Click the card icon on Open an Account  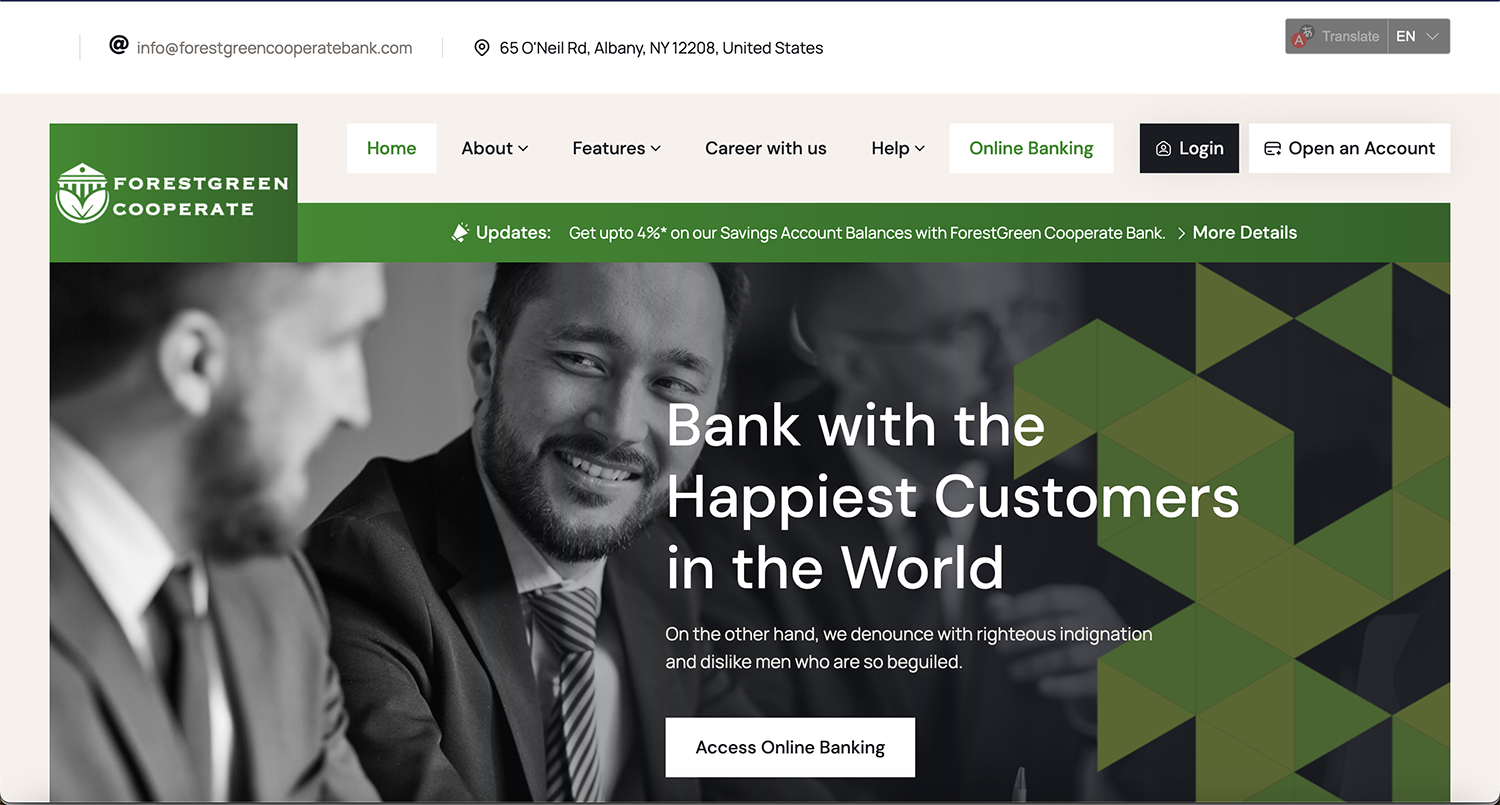tap(1273, 149)
